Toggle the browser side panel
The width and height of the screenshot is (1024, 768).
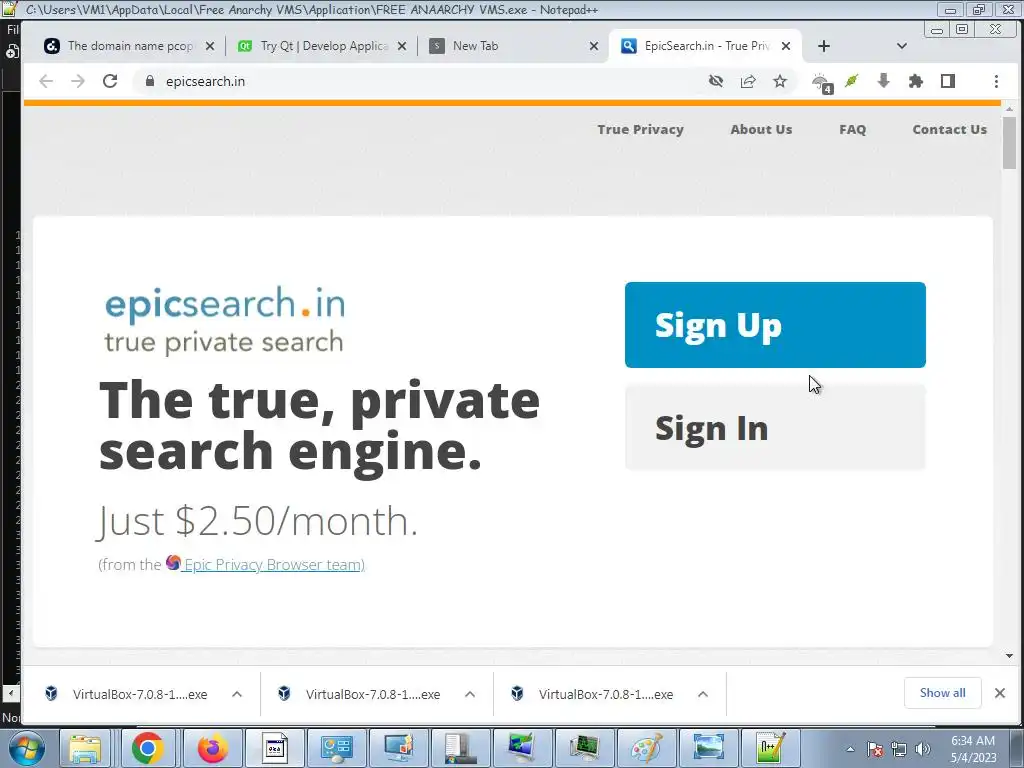(x=948, y=81)
